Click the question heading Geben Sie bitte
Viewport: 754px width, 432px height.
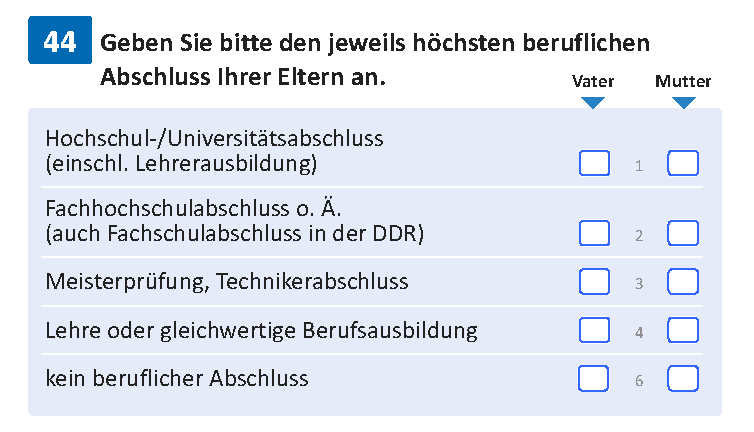(x=375, y=60)
